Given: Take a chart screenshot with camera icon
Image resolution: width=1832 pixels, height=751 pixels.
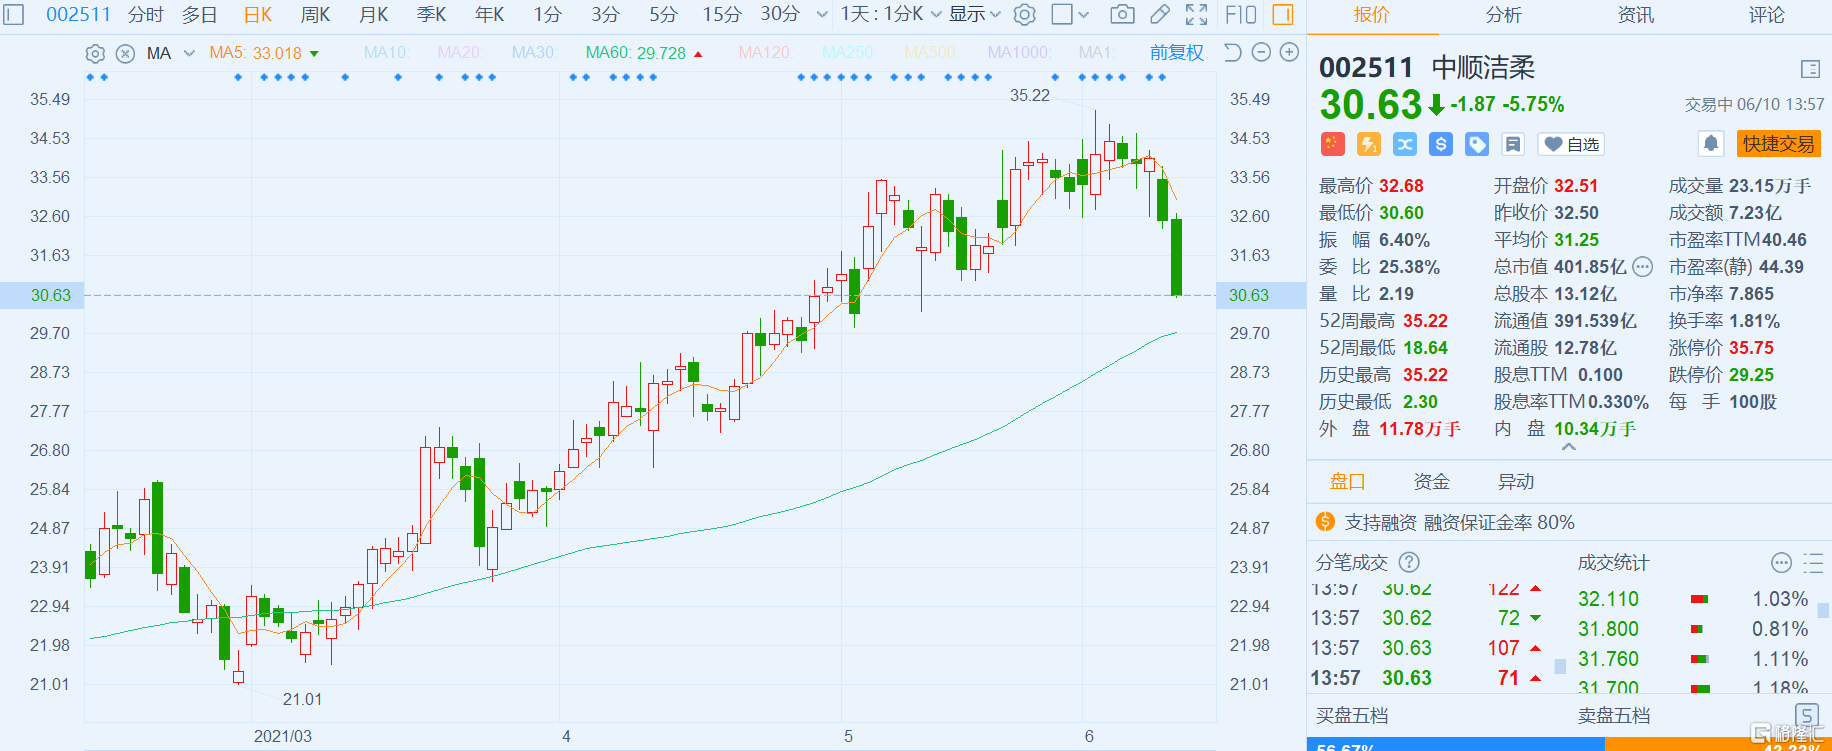Looking at the screenshot, I should [x=1122, y=14].
